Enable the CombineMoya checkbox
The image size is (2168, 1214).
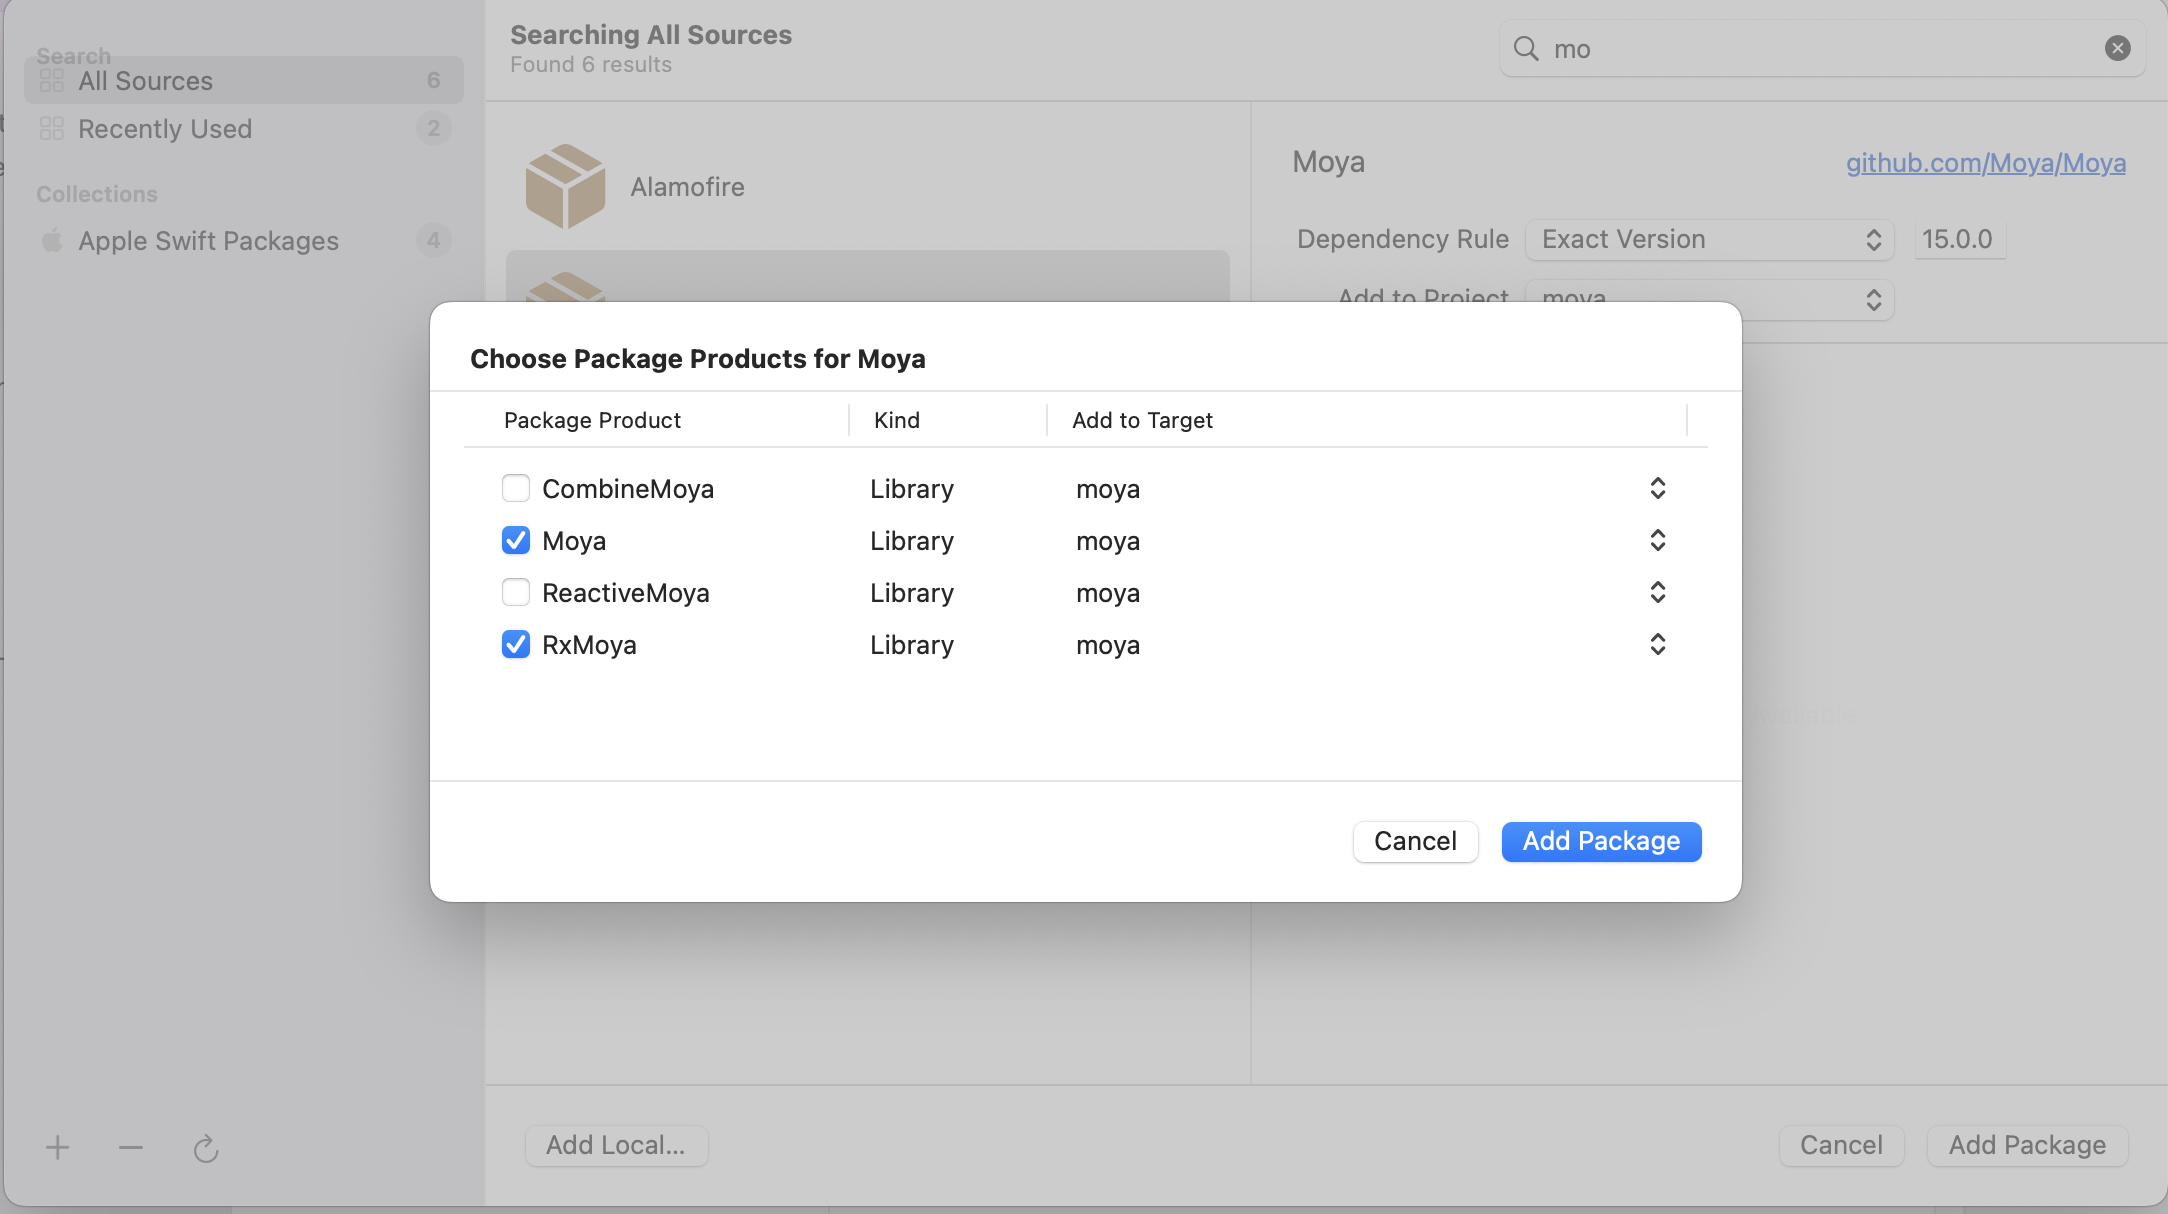[x=516, y=489]
